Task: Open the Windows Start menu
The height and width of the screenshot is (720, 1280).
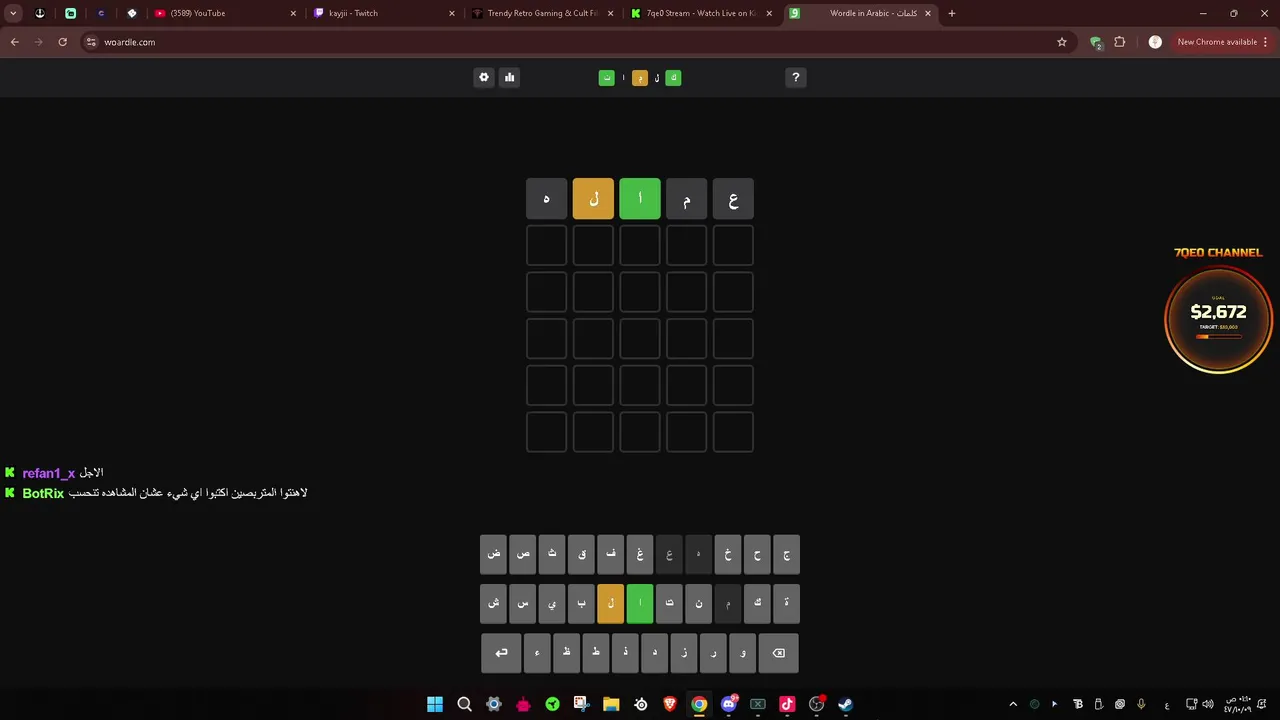Action: tap(435, 704)
